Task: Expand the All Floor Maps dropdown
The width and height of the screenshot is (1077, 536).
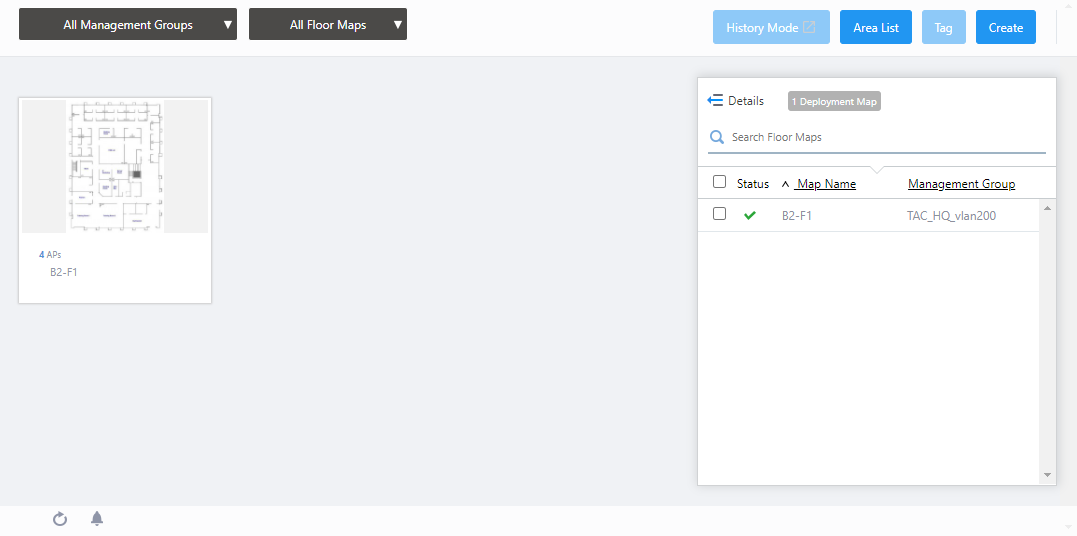Action: 328,25
